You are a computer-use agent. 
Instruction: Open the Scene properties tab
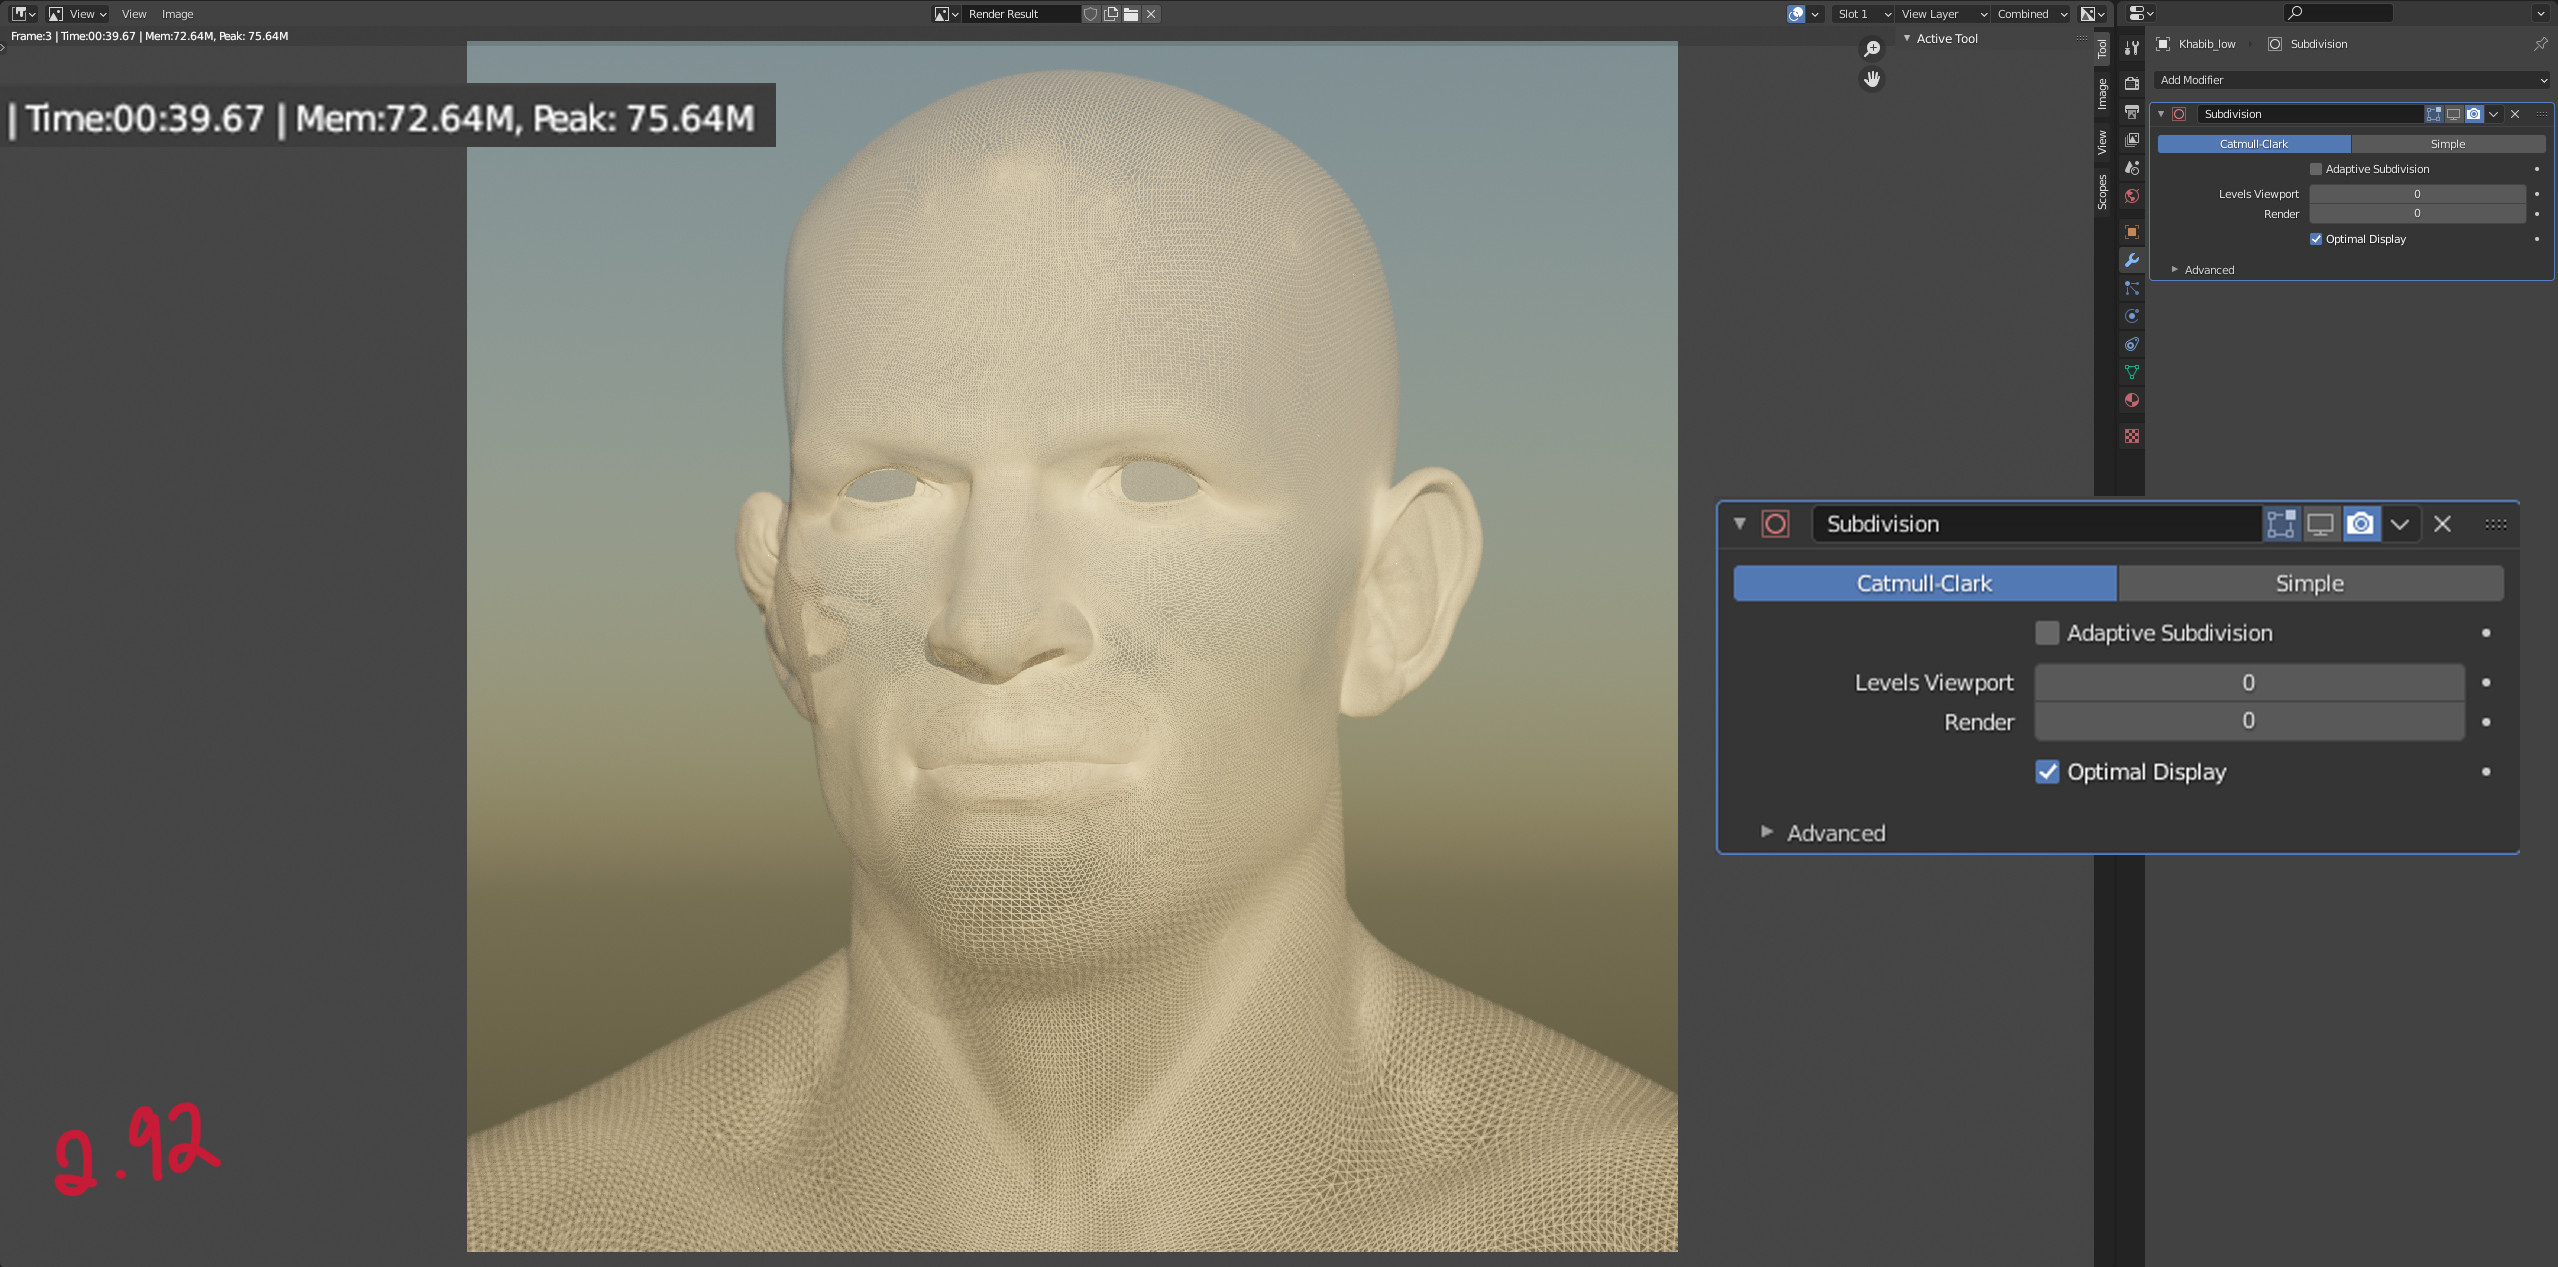click(x=2131, y=168)
